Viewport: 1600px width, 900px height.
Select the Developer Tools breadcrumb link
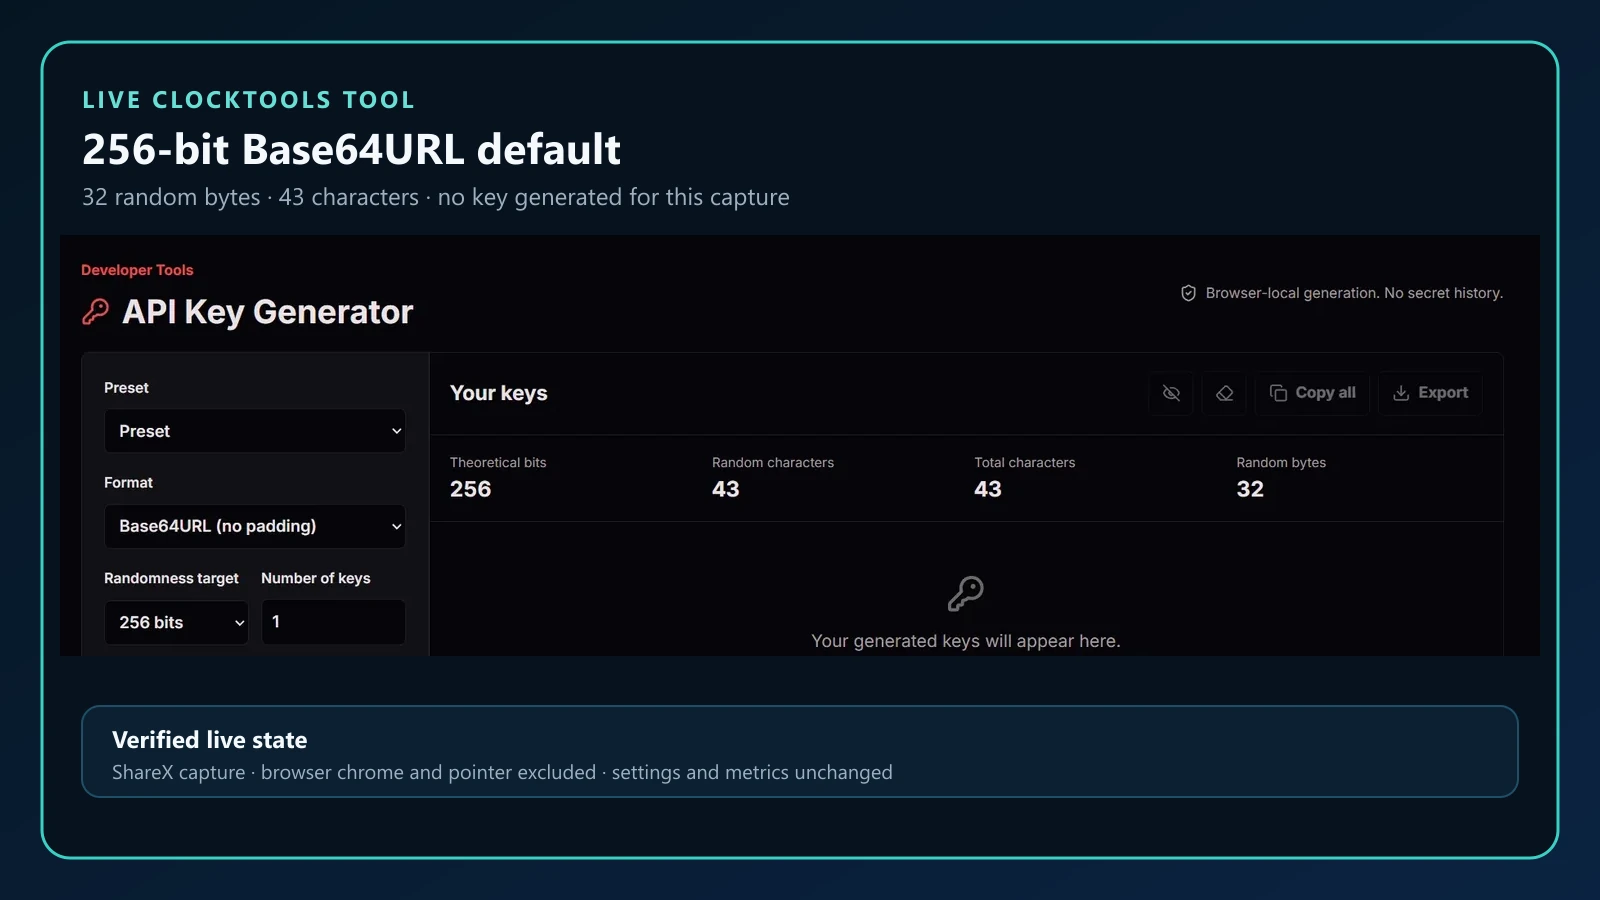point(137,270)
